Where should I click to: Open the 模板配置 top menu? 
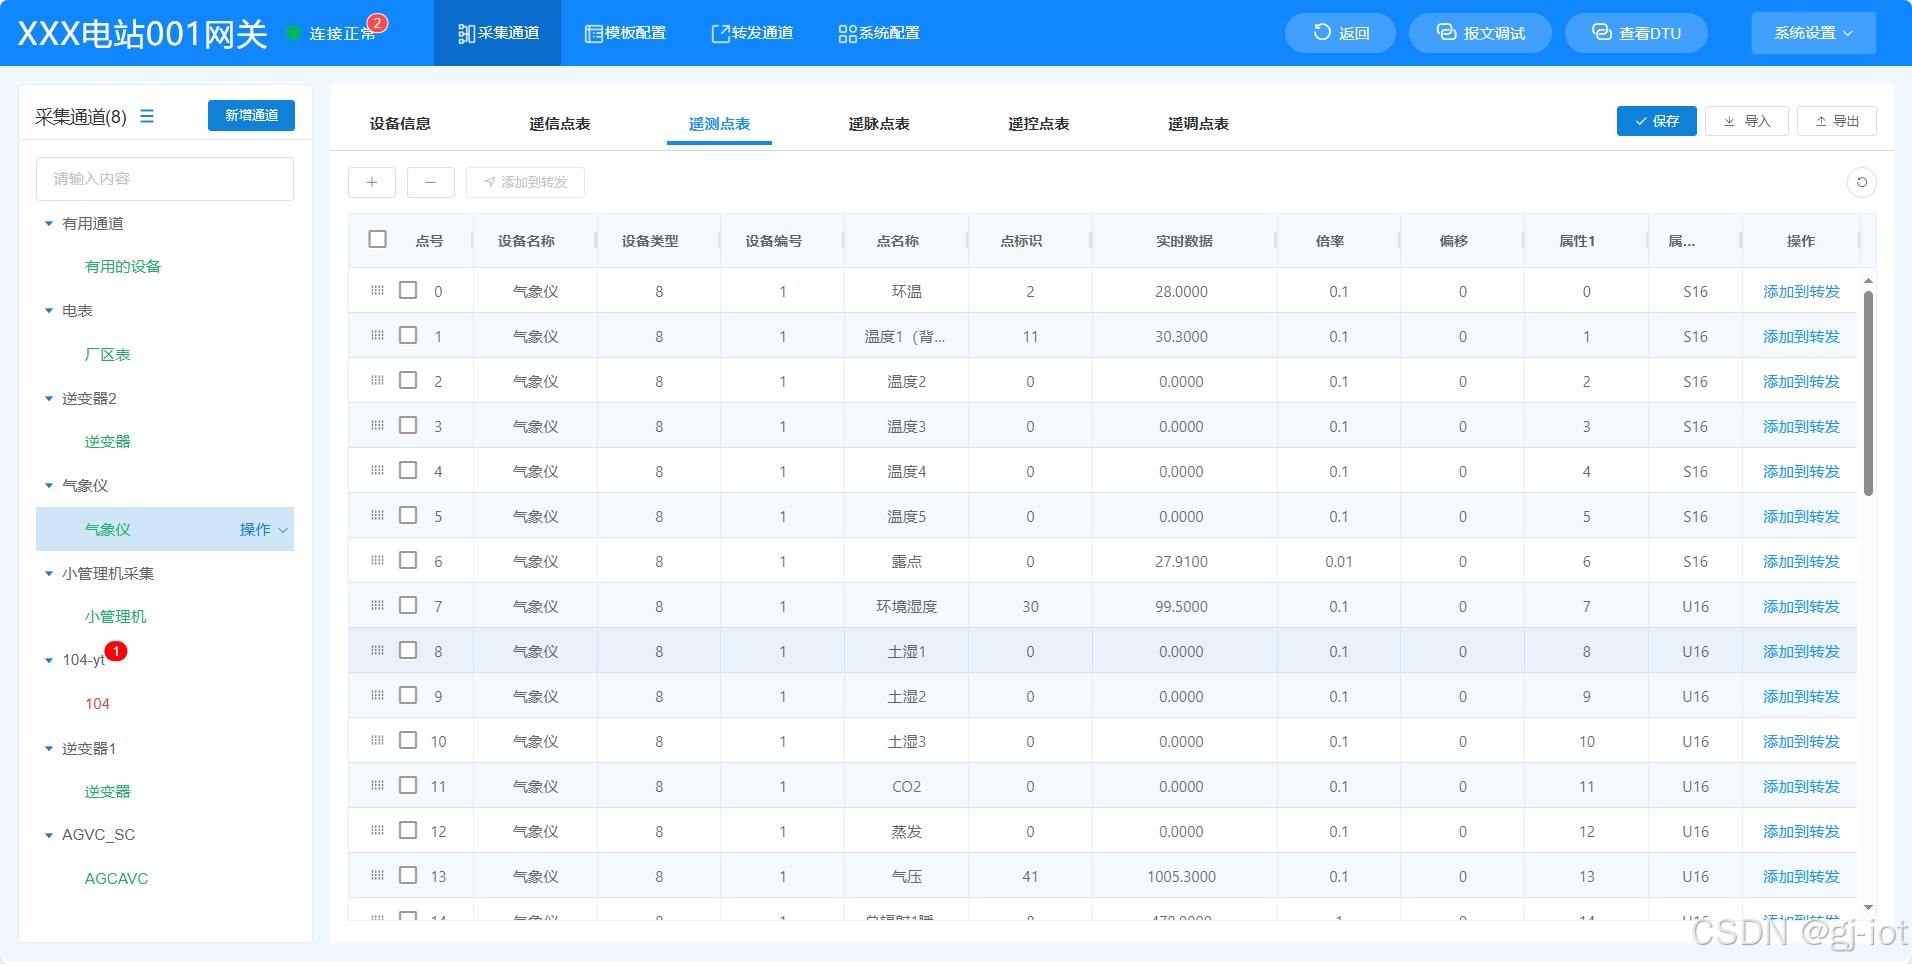coord(625,33)
